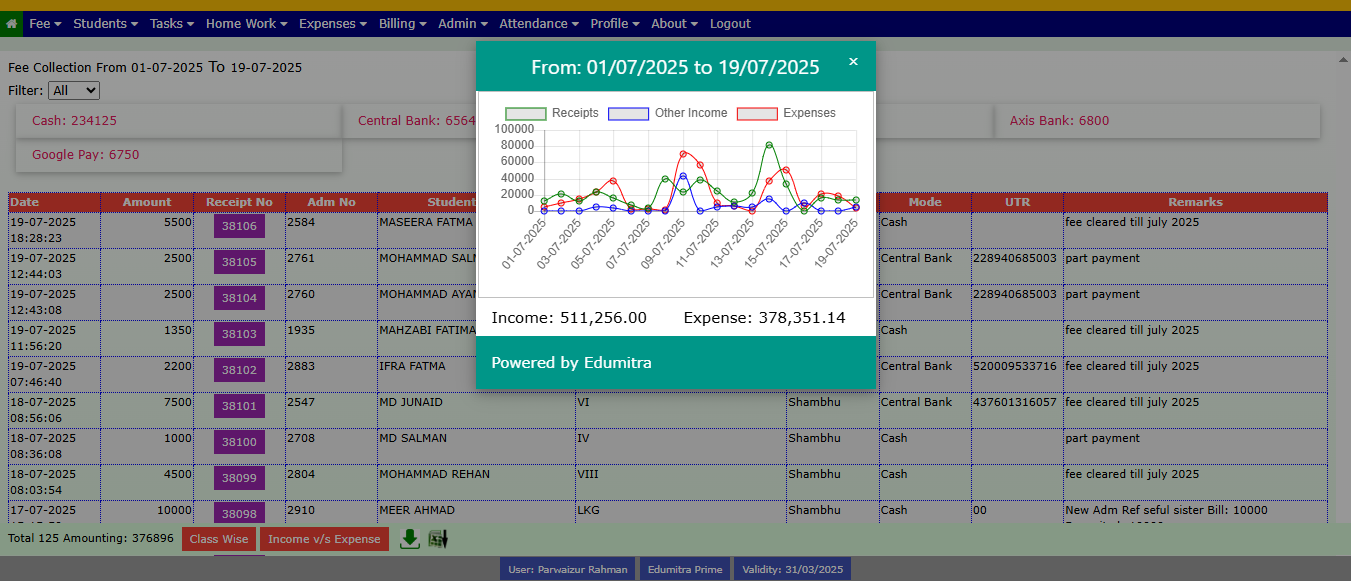
Task: Open receipt 38106 for Maseera Fatma
Action: click(239, 226)
